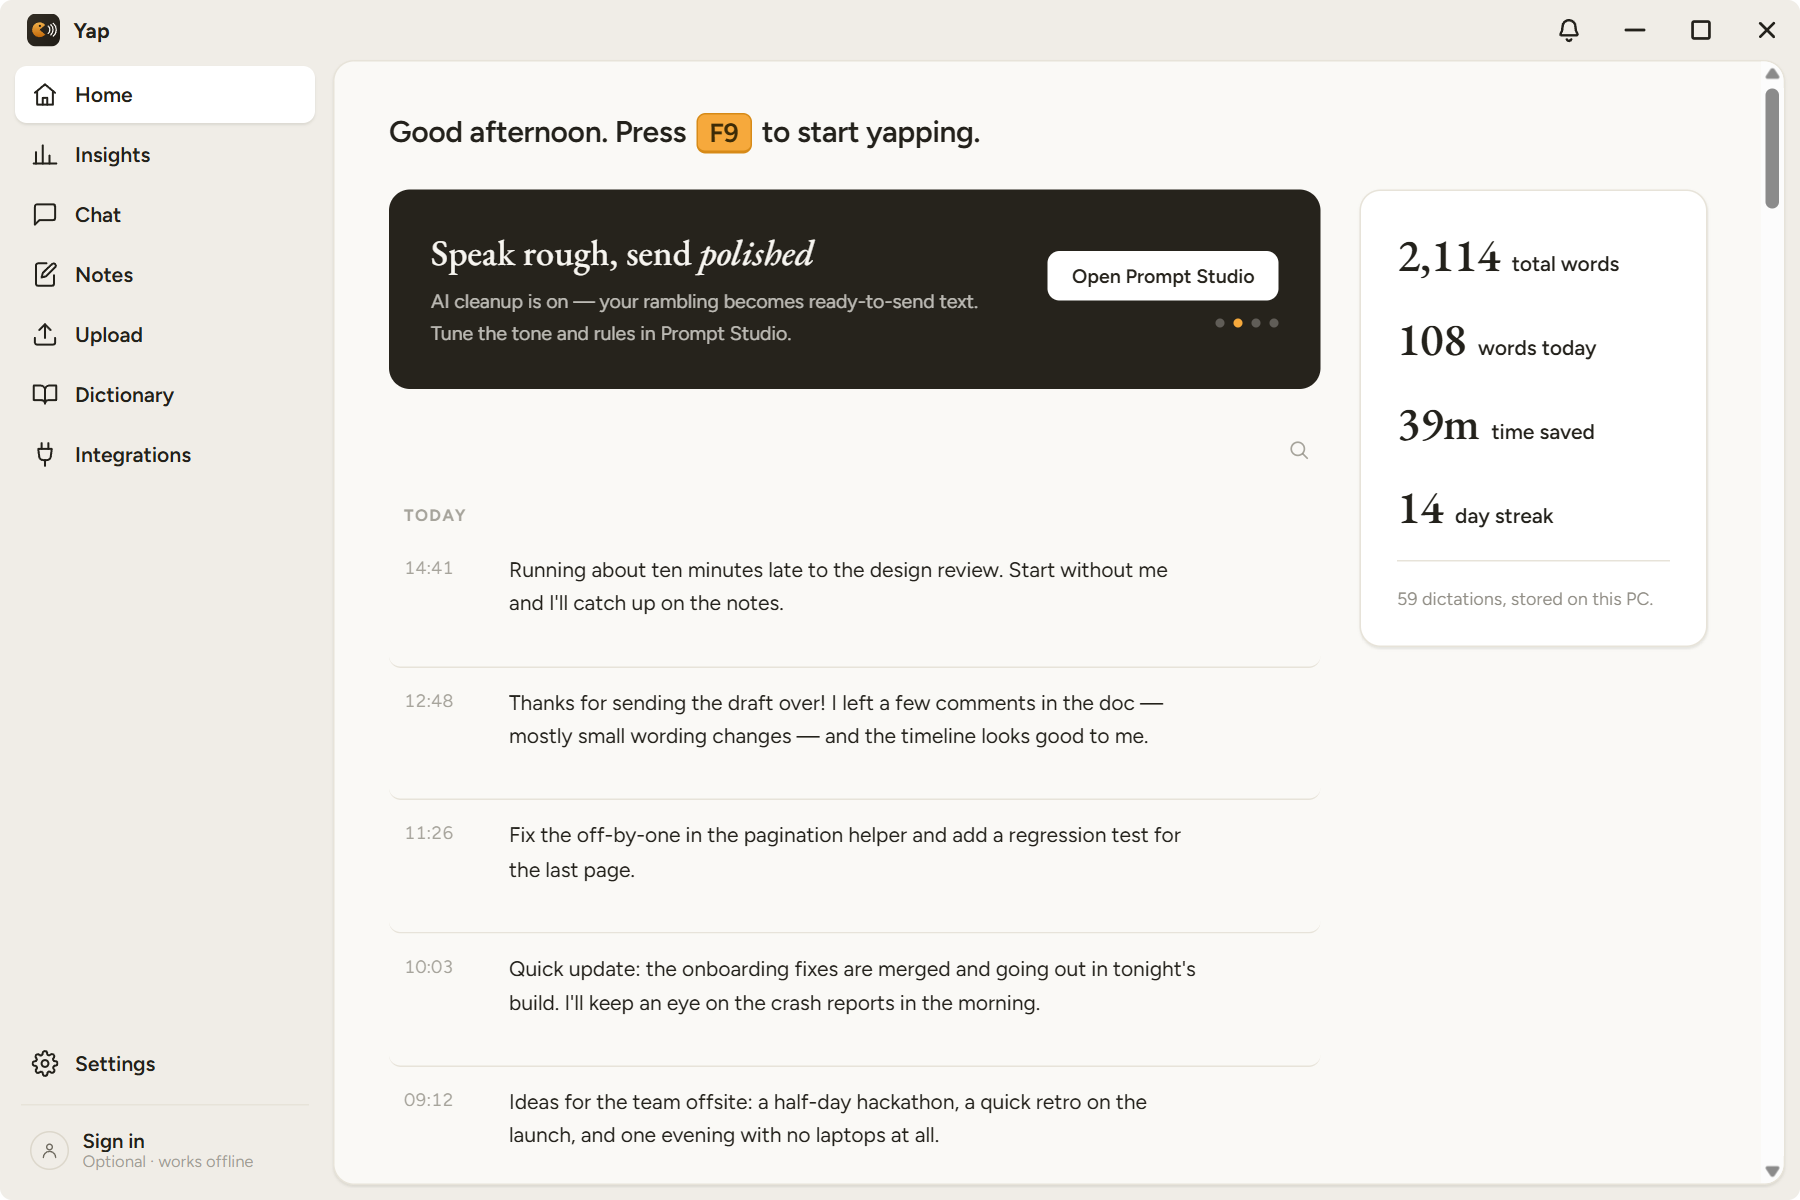
Task: Select the last carousel dot in banner
Action: click(x=1274, y=323)
